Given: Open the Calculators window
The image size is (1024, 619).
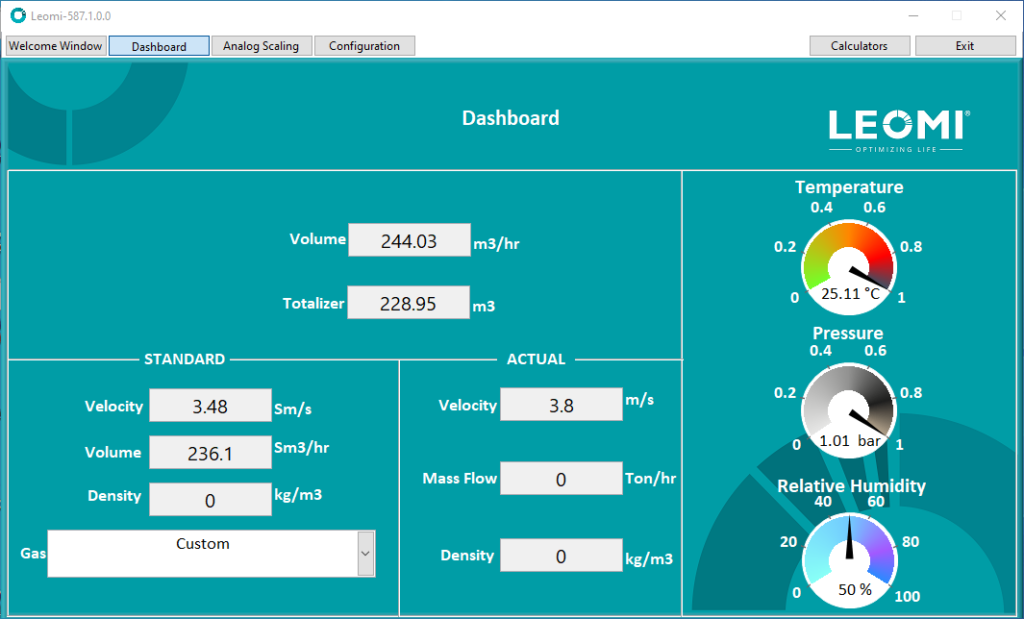Looking at the screenshot, I should pos(858,45).
